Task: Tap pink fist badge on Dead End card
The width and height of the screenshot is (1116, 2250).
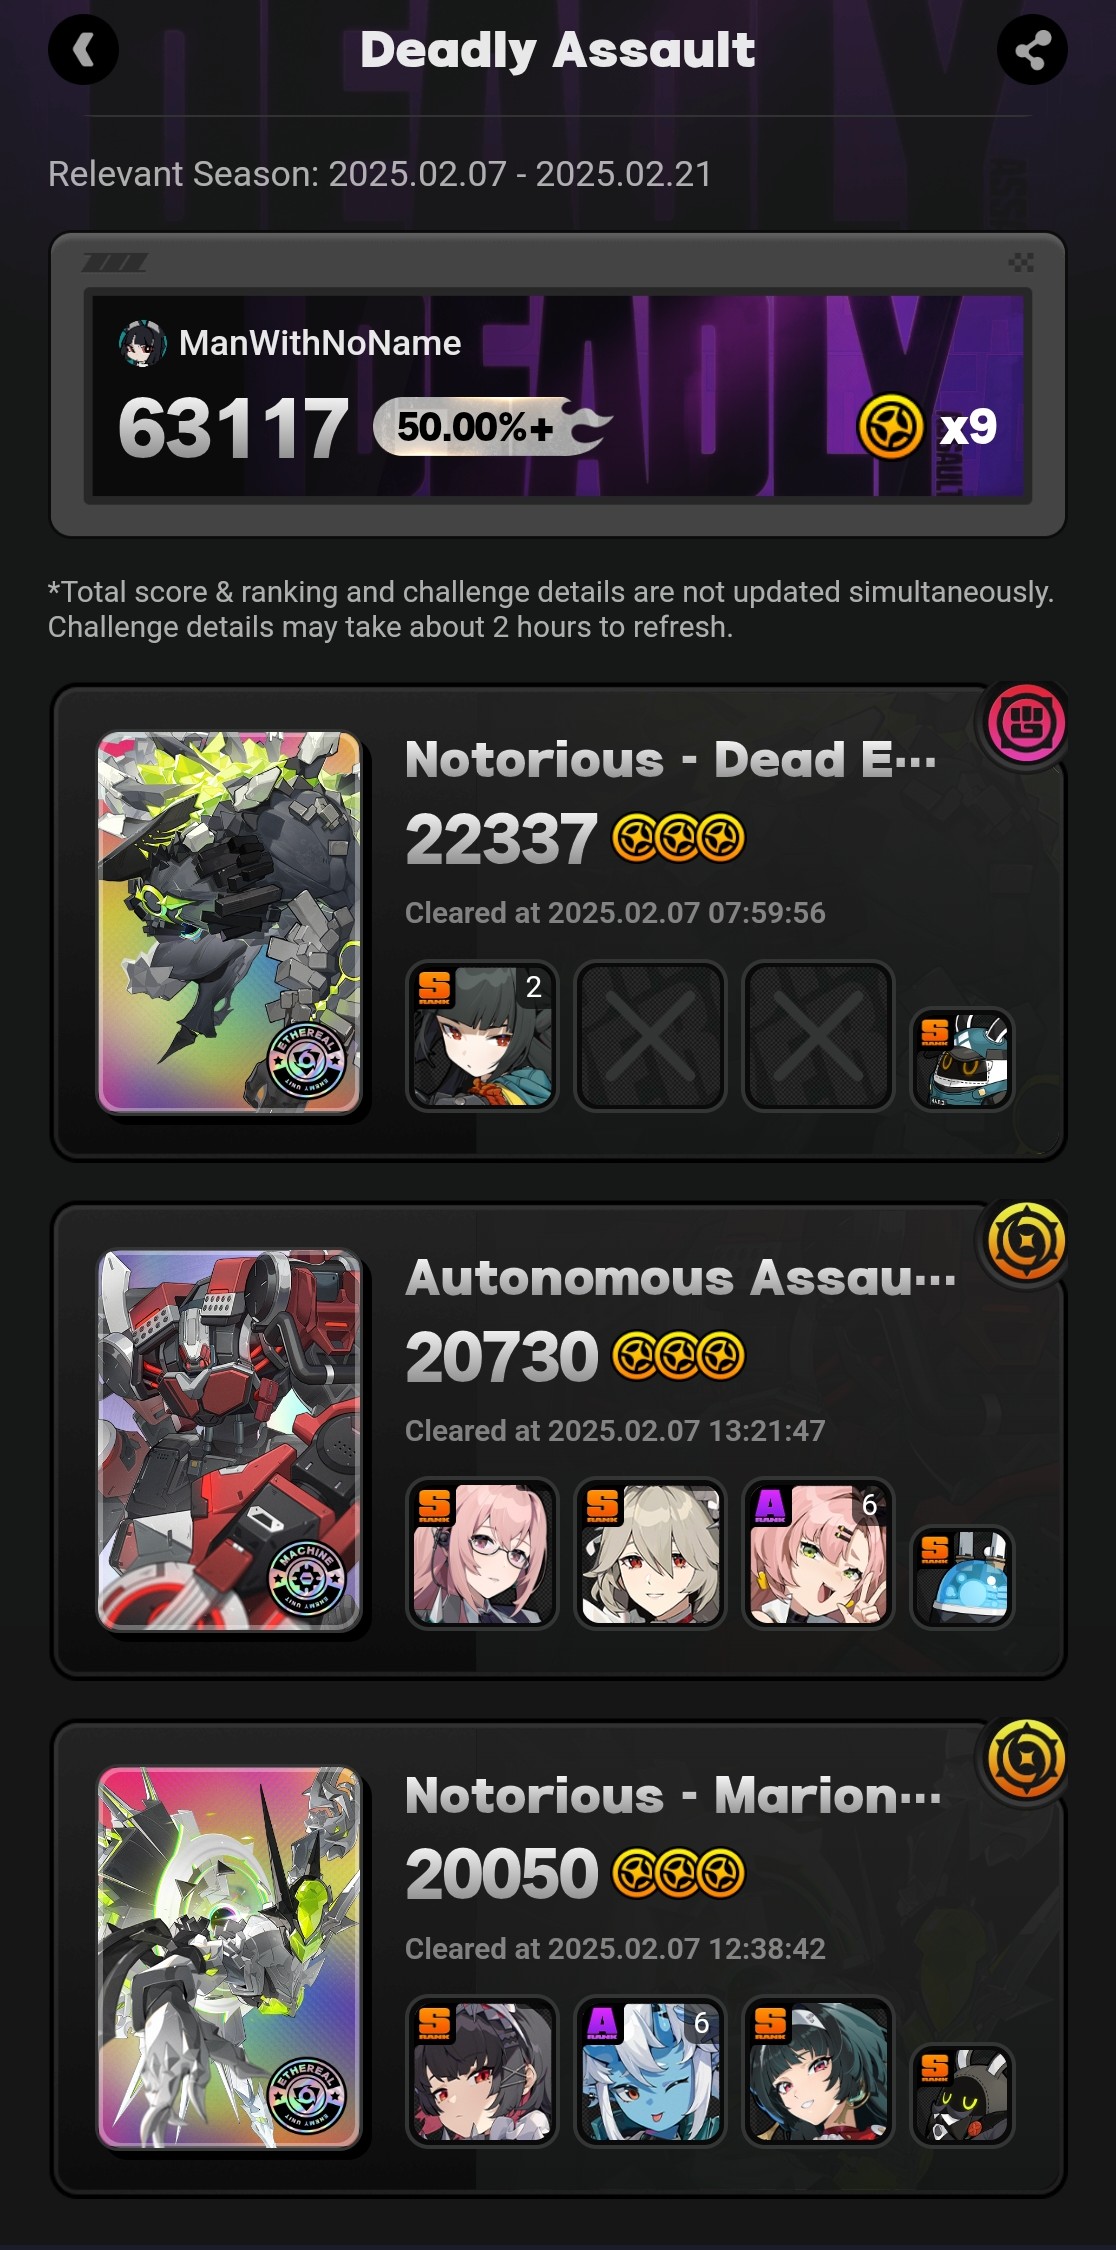Action: pos(1026,723)
